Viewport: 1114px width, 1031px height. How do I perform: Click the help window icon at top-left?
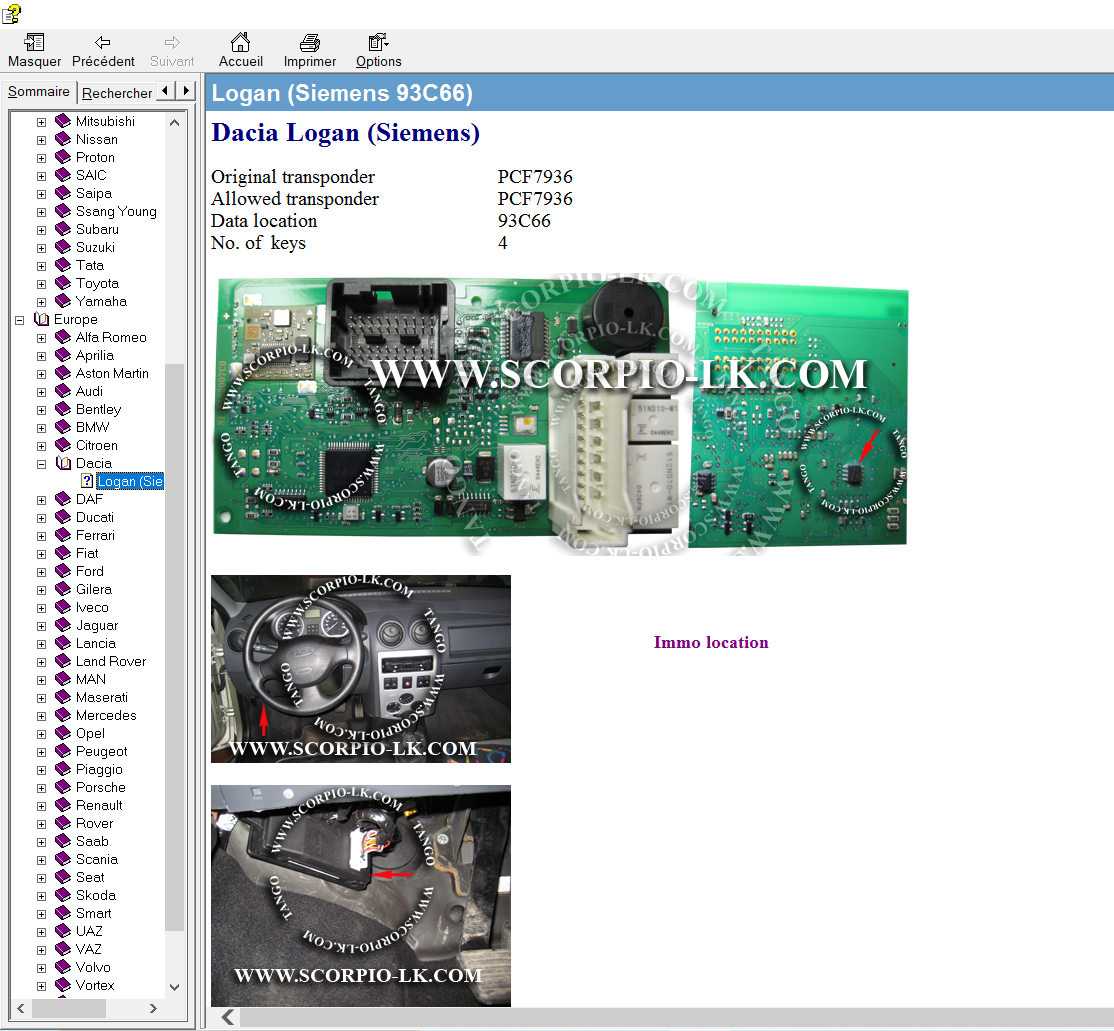coord(11,13)
